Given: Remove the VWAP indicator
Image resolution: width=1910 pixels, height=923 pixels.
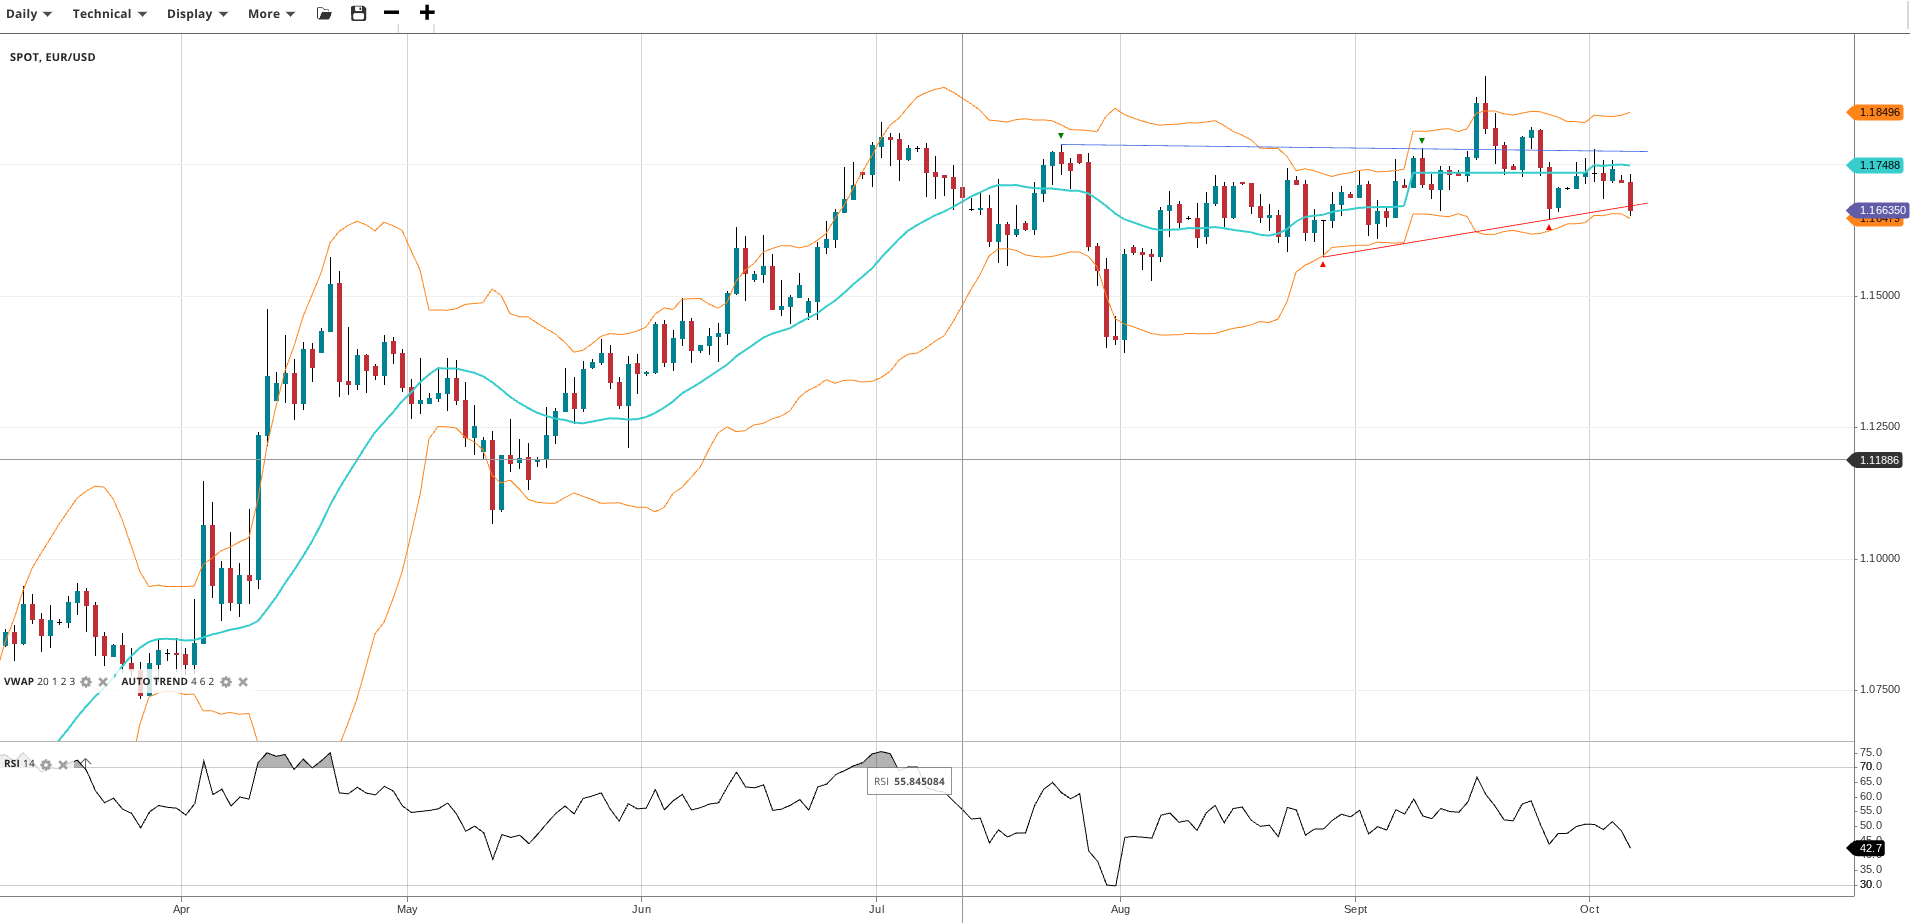Looking at the screenshot, I should pyautogui.click(x=103, y=682).
